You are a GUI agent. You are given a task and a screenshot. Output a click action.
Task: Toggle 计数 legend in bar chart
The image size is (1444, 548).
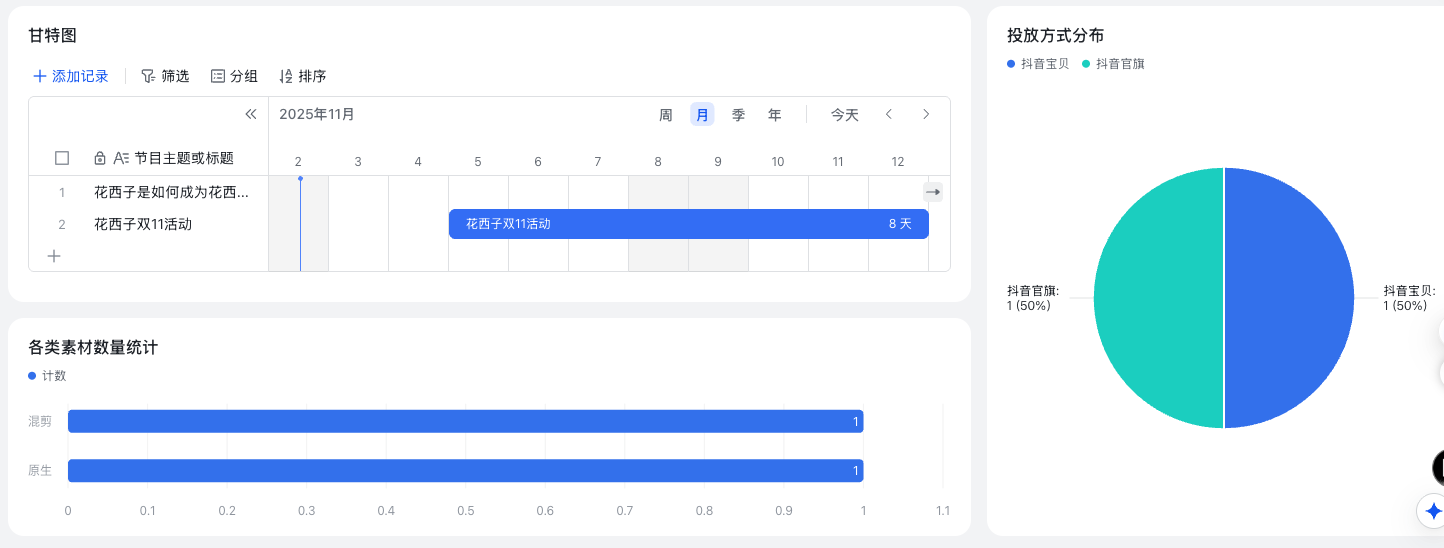pyautogui.click(x=48, y=376)
